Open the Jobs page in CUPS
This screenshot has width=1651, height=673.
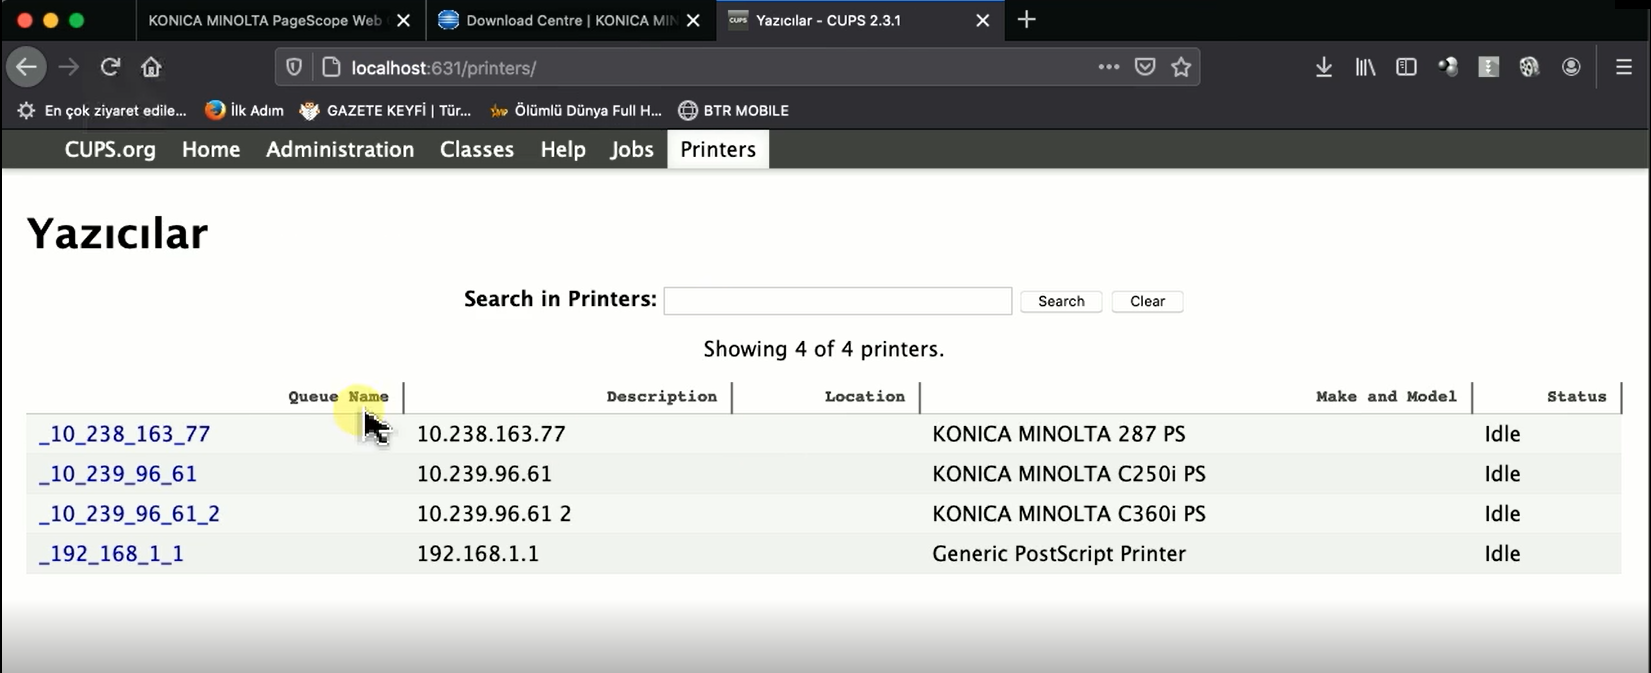click(631, 149)
